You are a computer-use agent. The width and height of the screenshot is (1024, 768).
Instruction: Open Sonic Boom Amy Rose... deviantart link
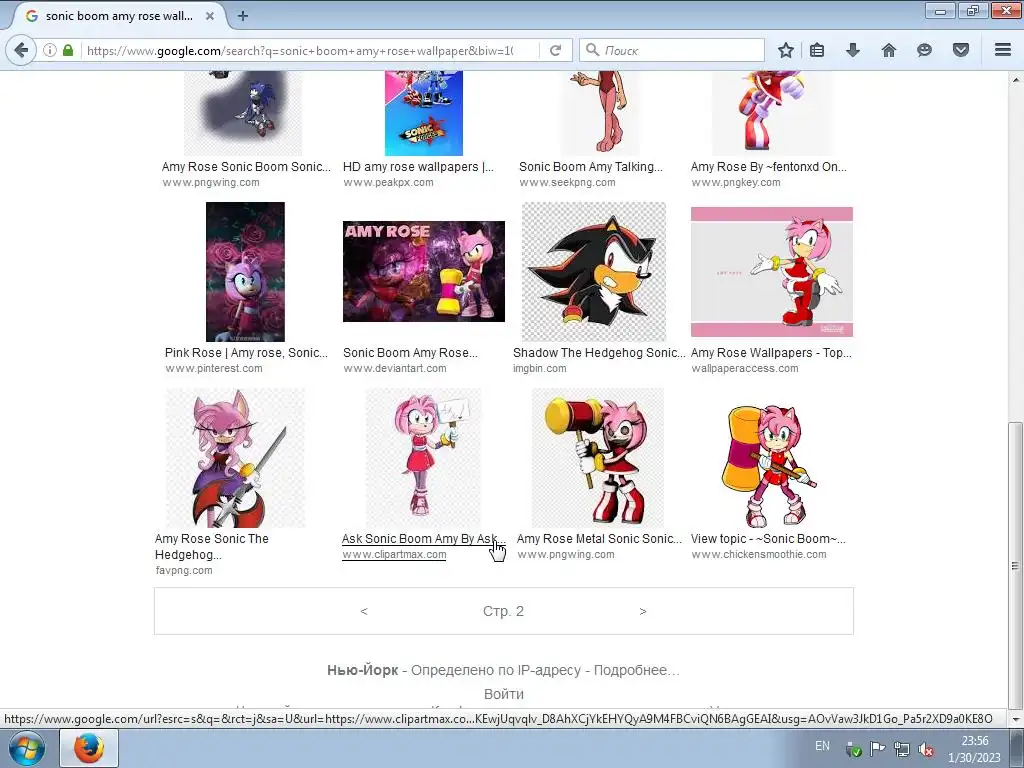click(410, 353)
